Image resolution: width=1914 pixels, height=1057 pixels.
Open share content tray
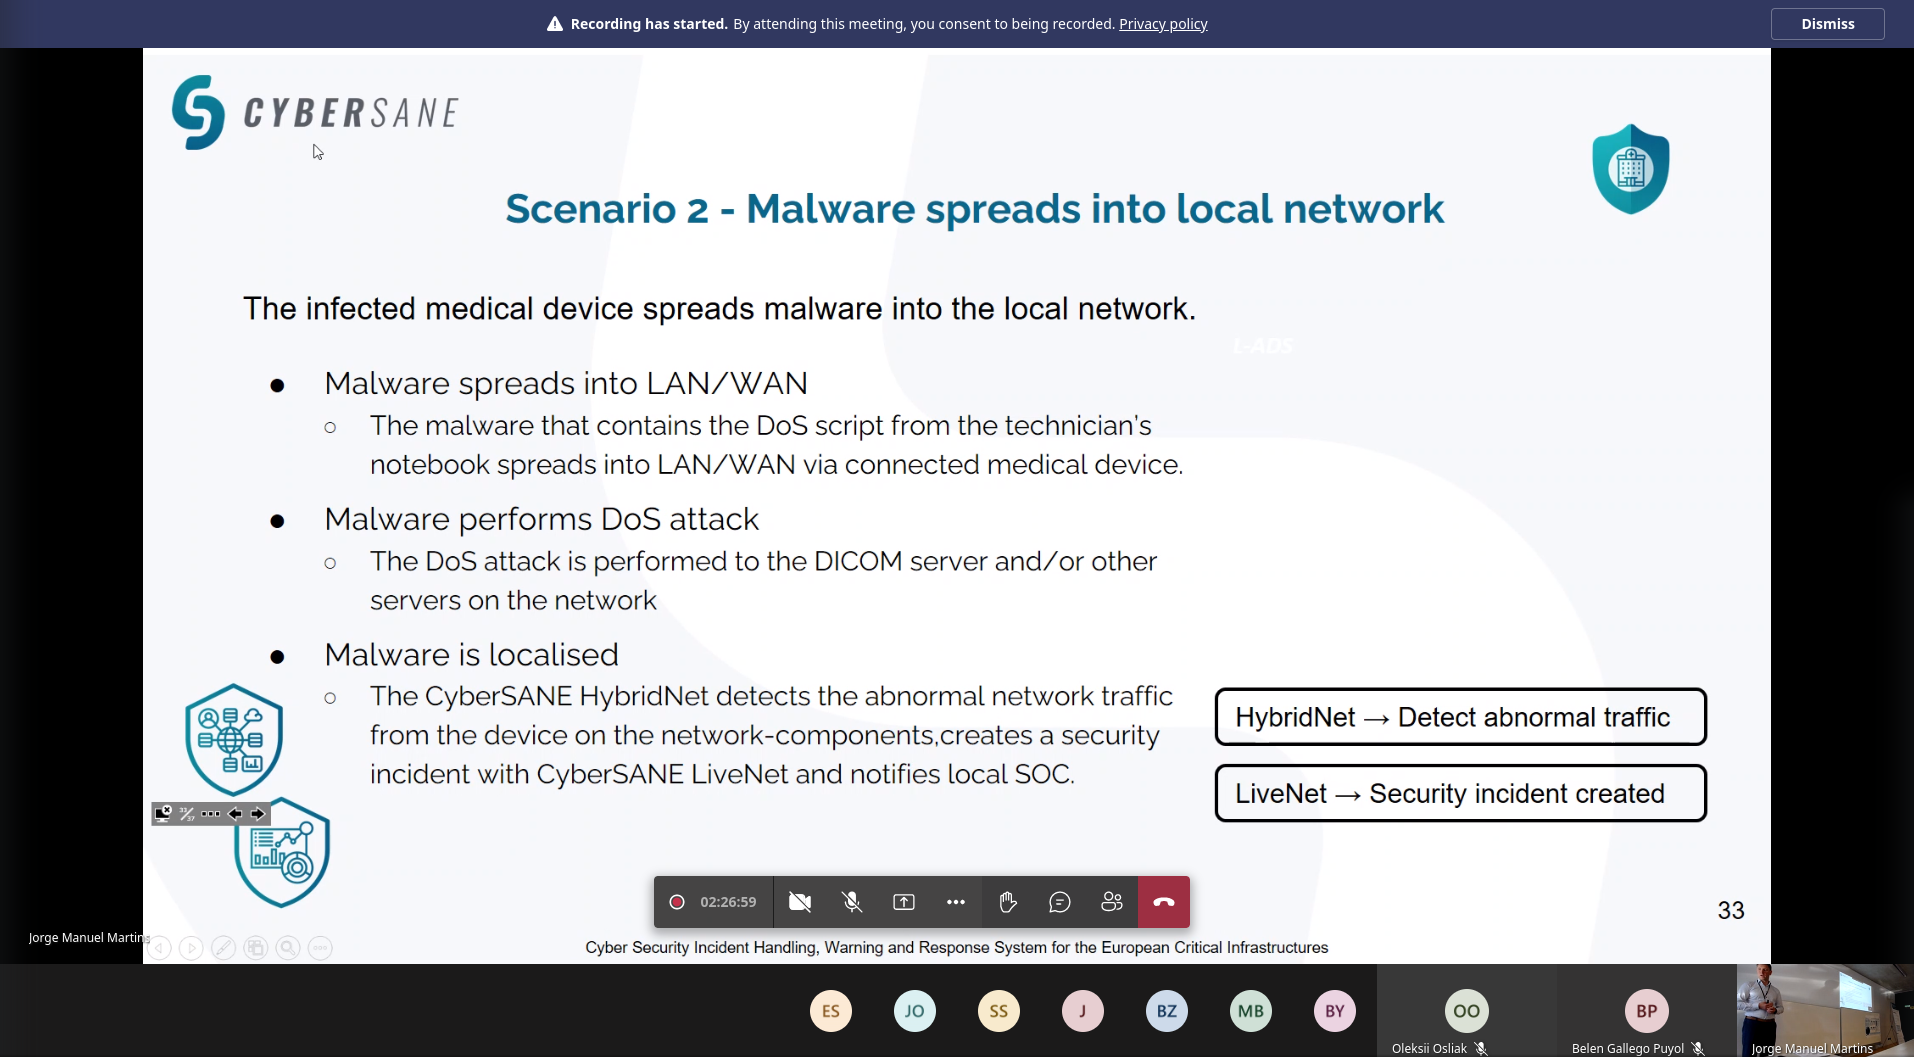click(x=904, y=902)
